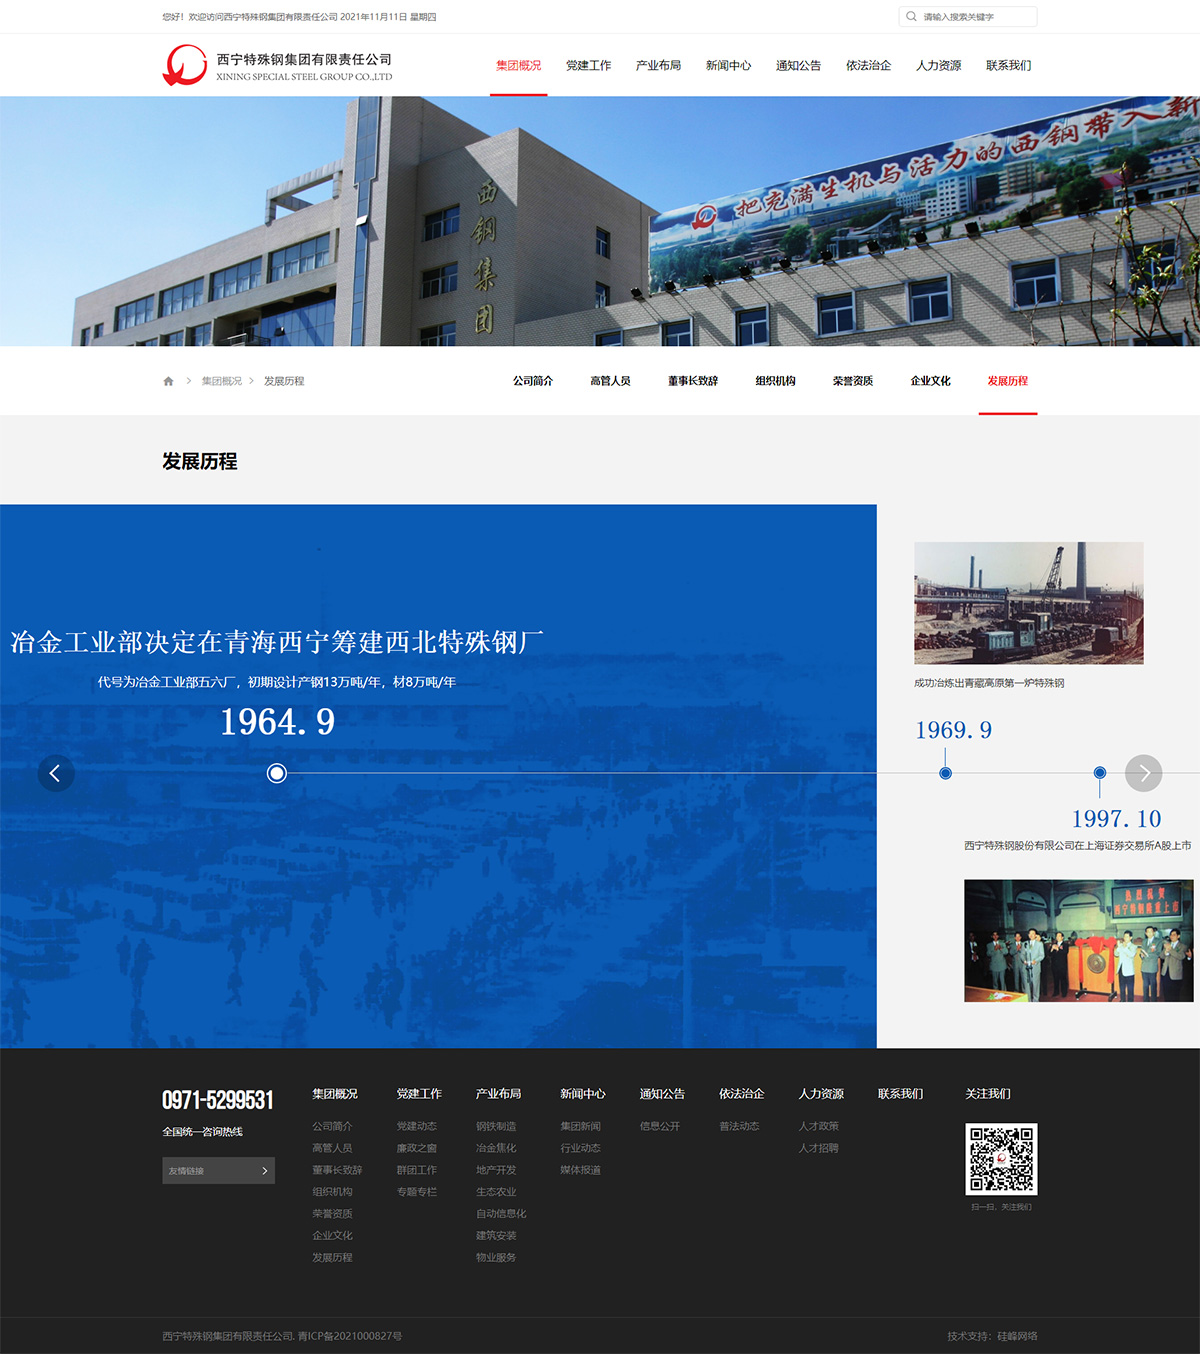The image size is (1200, 1354).
Task: Switch to the 公司简介 tab
Action: pyautogui.click(x=533, y=381)
